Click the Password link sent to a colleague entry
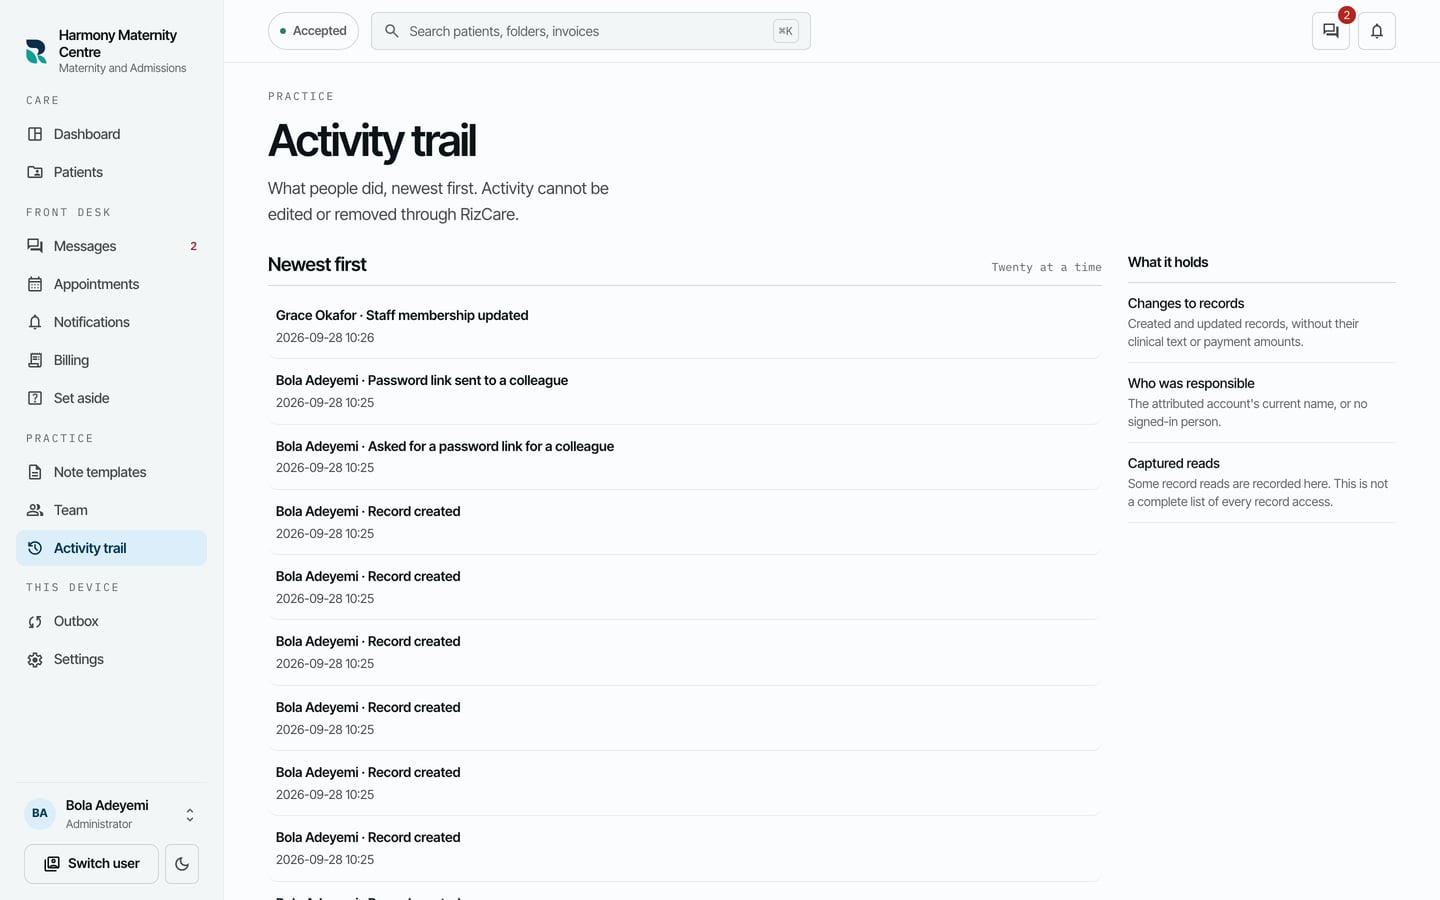The height and width of the screenshot is (900, 1440). click(684, 391)
